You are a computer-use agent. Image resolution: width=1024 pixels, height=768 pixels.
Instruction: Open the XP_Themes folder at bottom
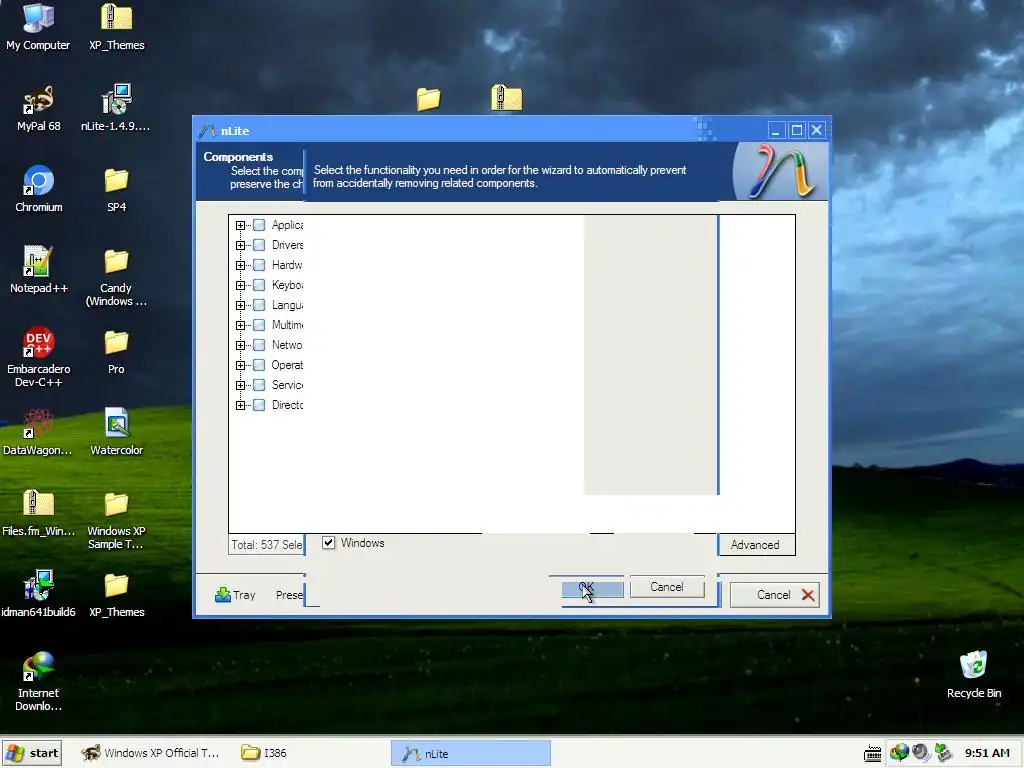click(x=116, y=594)
